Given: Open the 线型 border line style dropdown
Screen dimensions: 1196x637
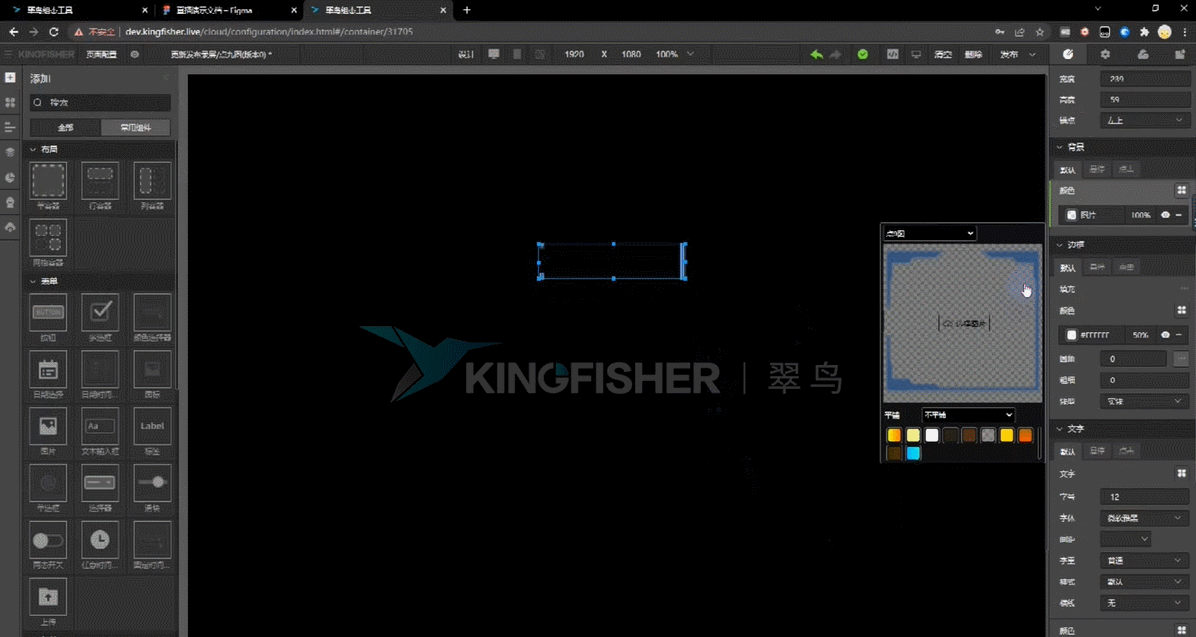Looking at the screenshot, I should click(1144, 401).
